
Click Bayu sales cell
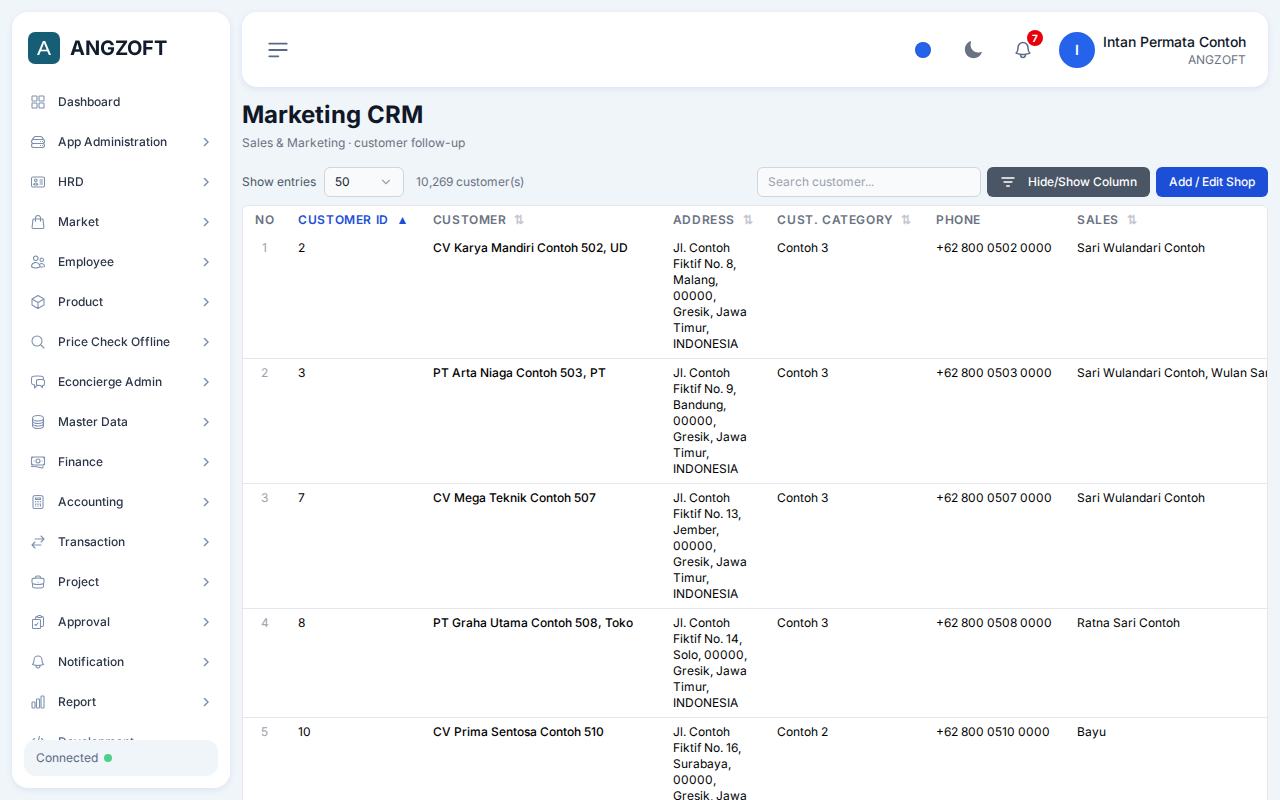1091,732
